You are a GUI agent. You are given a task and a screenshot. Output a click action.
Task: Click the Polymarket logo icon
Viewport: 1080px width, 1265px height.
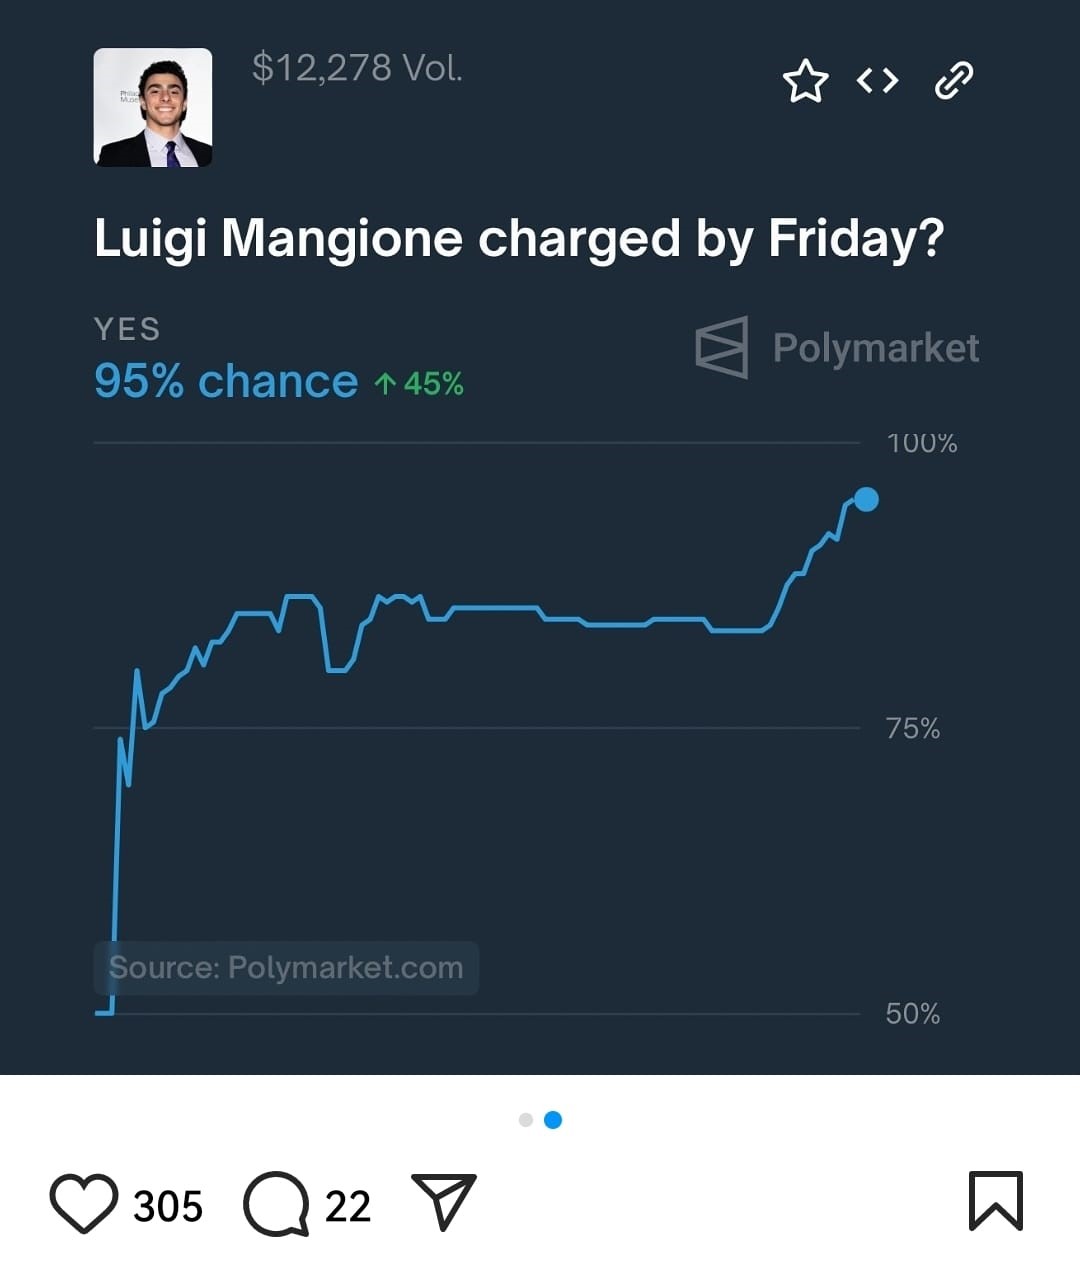(x=722, y=347)
